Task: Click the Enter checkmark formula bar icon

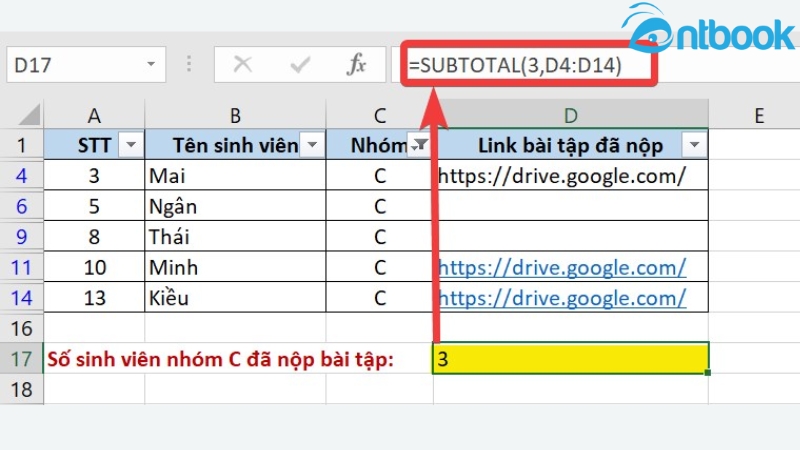Action: 299,65
